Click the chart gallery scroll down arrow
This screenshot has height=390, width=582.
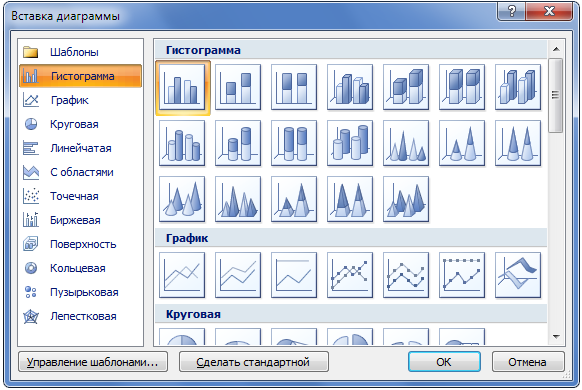pos(556,337)
